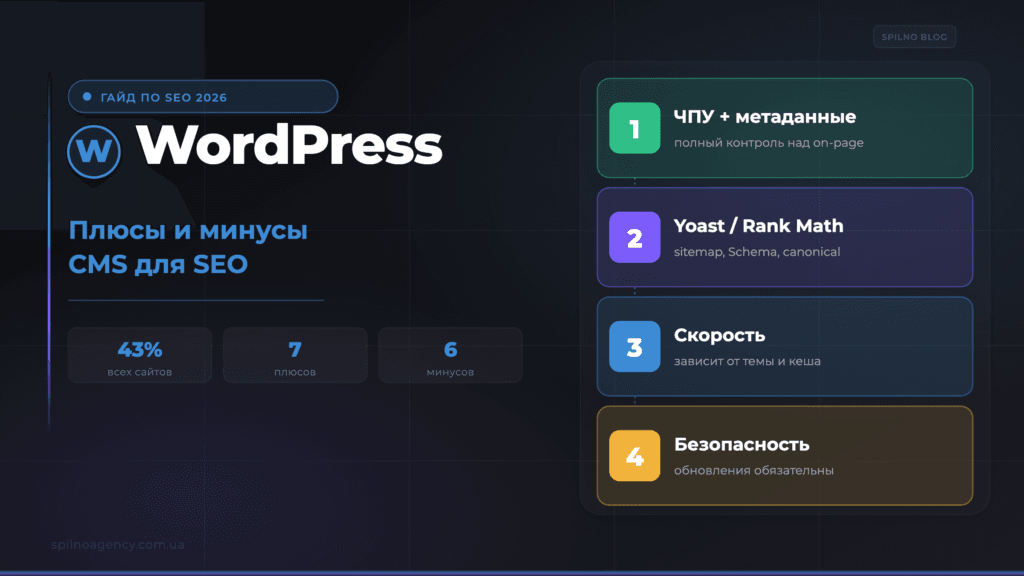
Task: Click the ГАЙД ПО SEO 2026 pill
Action: pyautogui.click(x=203, y=97)
